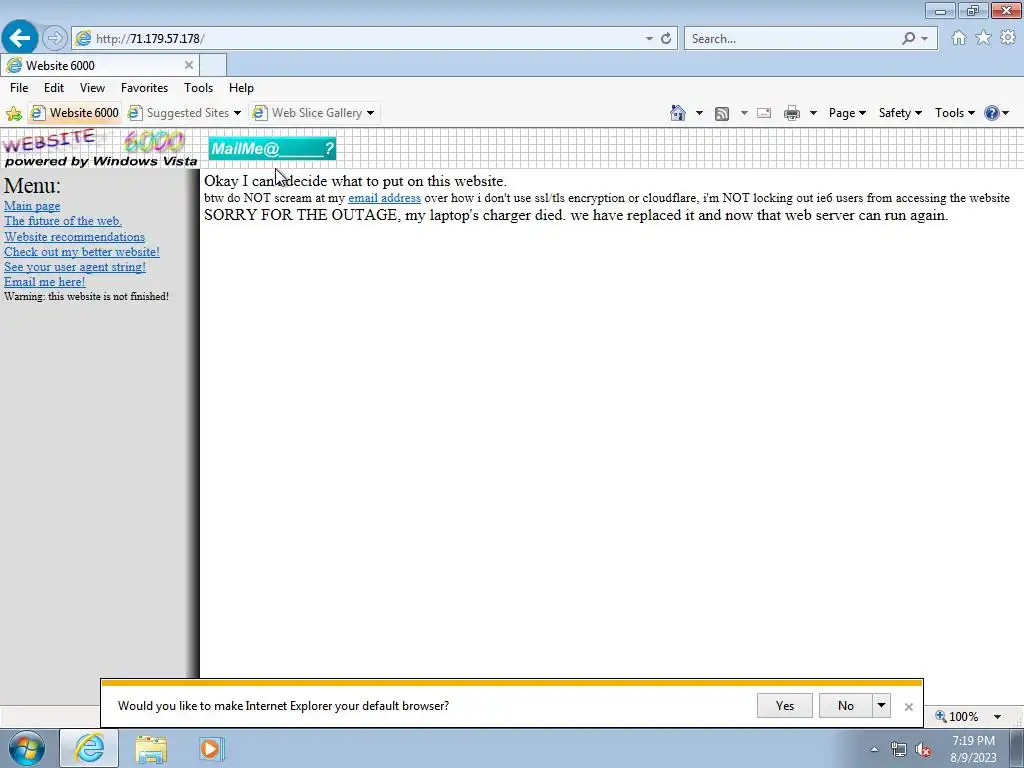Screen dimensions: 1024x768
Task: Open Windows Explorer taskbar folder icon
Action: 151,749
